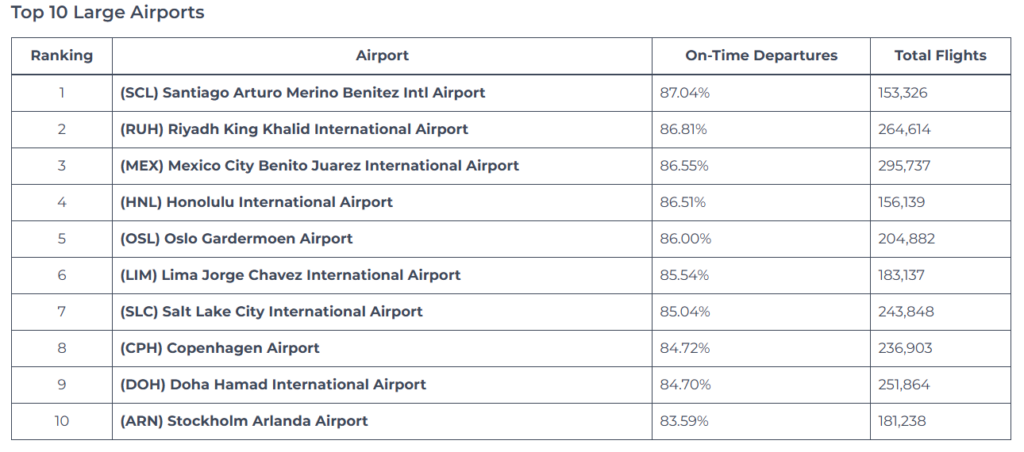
Task: Click Oslo Gardermoen Airport name
Action: [236, 239]
